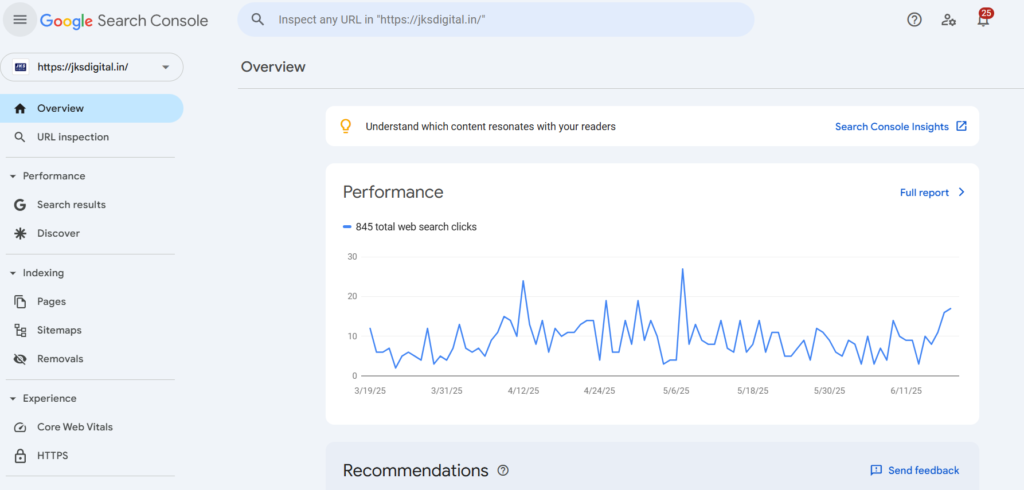The height and width of the screenshot is (490, 1024).
Task: Collapse the Experience sidebar section
Action: coord(12,399)
